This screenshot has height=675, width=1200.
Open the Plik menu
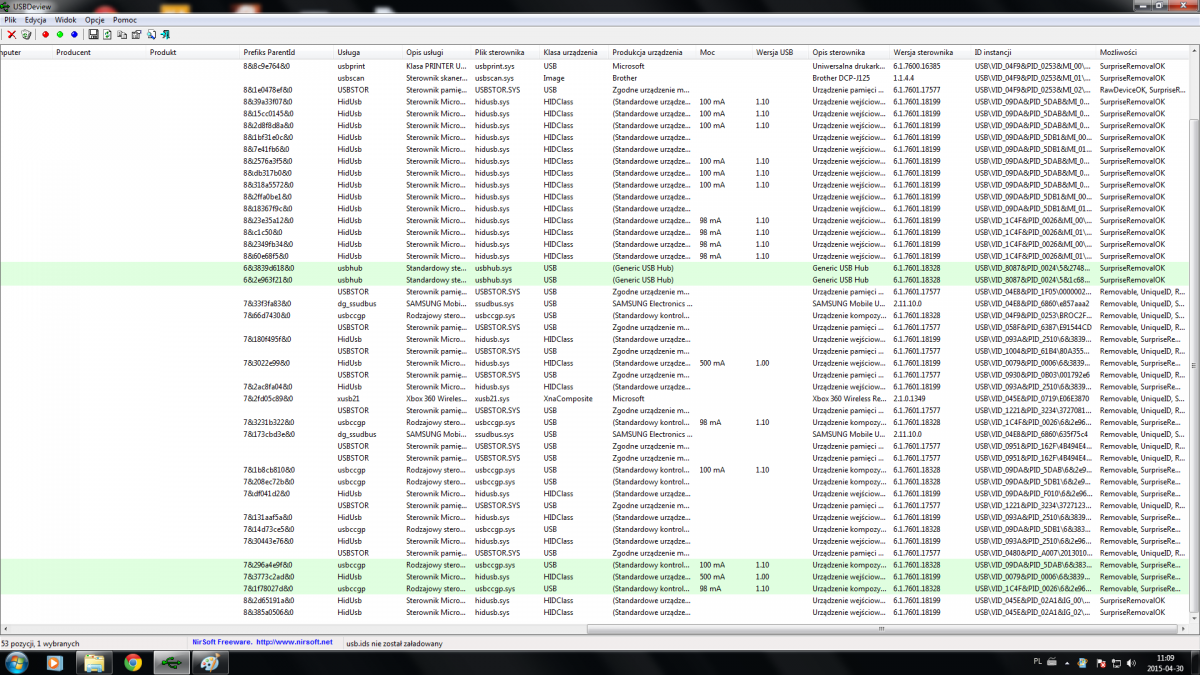(10, 20)
